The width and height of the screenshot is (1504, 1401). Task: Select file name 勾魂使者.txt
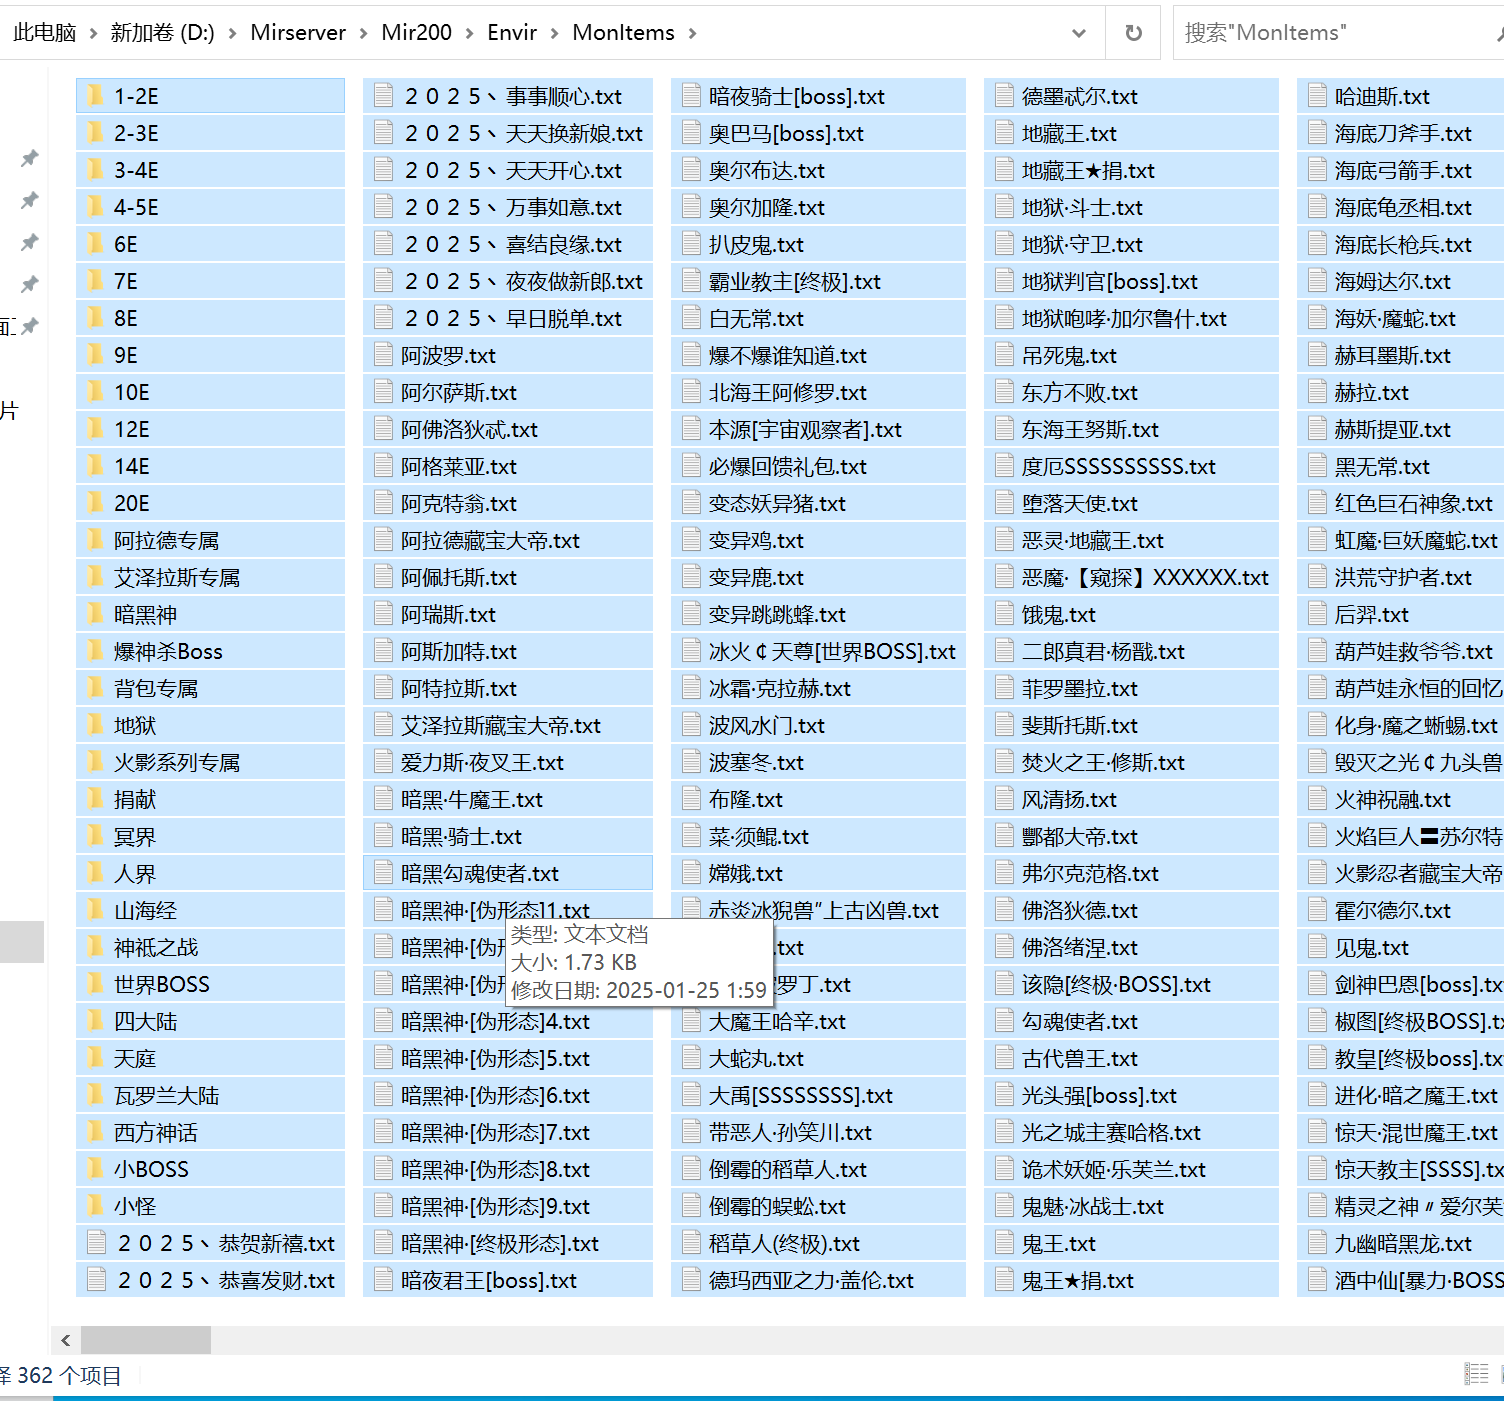[x=1080, y=1021]
